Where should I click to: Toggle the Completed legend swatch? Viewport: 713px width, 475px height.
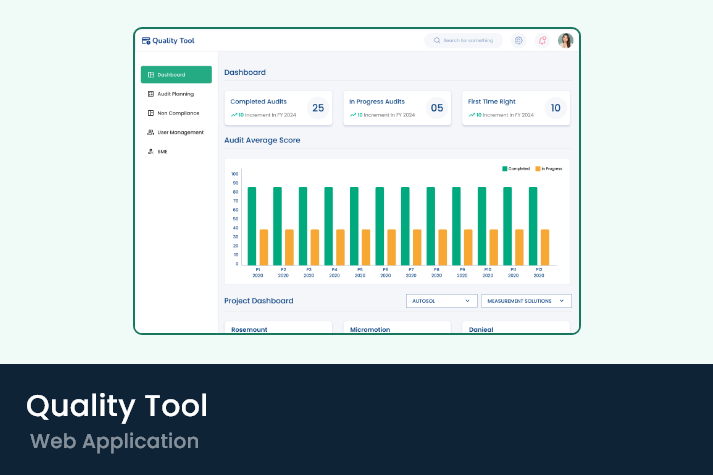(x=505, y=169)
